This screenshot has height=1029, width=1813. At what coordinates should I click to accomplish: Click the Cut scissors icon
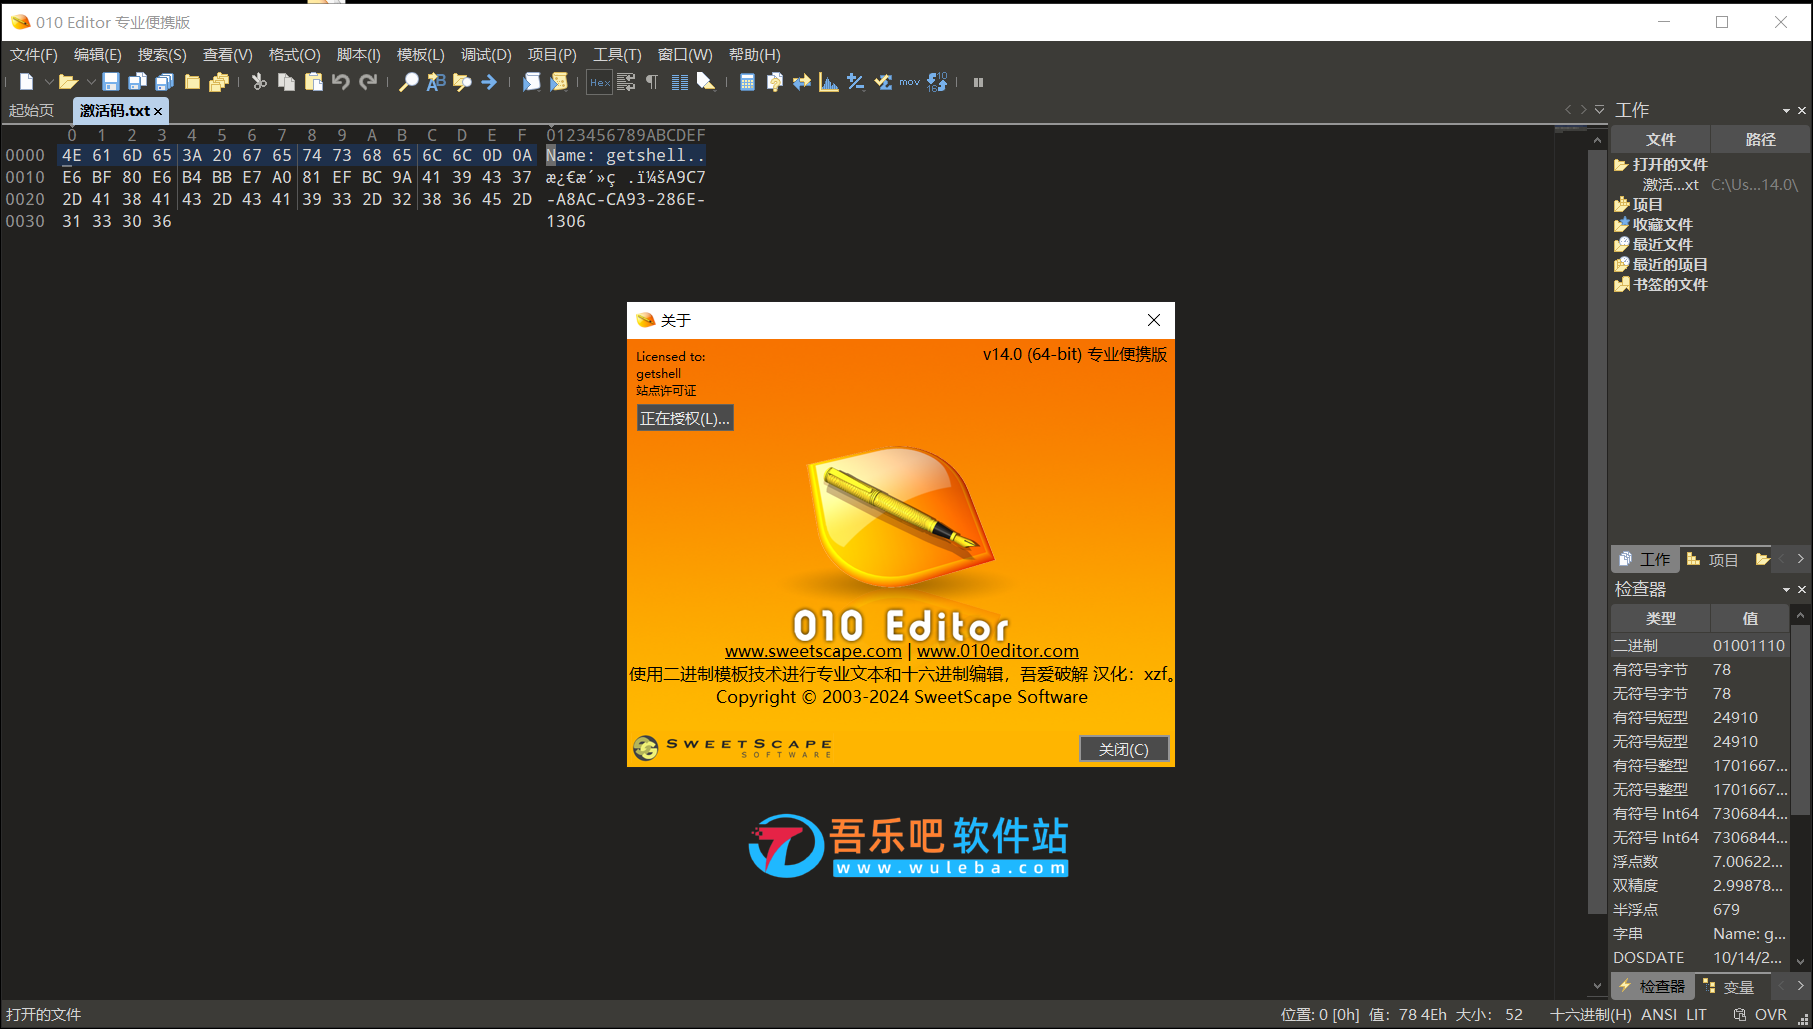pos(259,82)
